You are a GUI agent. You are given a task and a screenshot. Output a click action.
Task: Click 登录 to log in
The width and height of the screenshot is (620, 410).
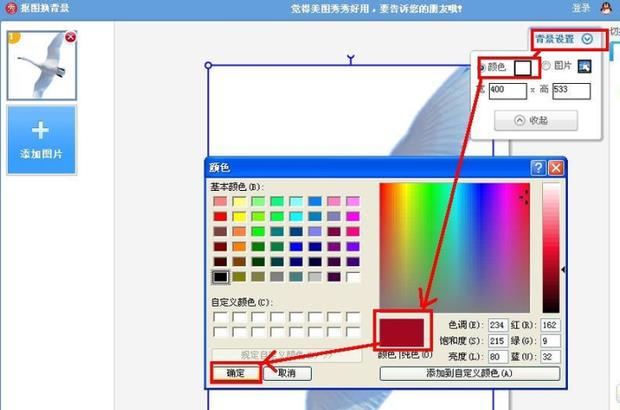[x=582, y=7]
